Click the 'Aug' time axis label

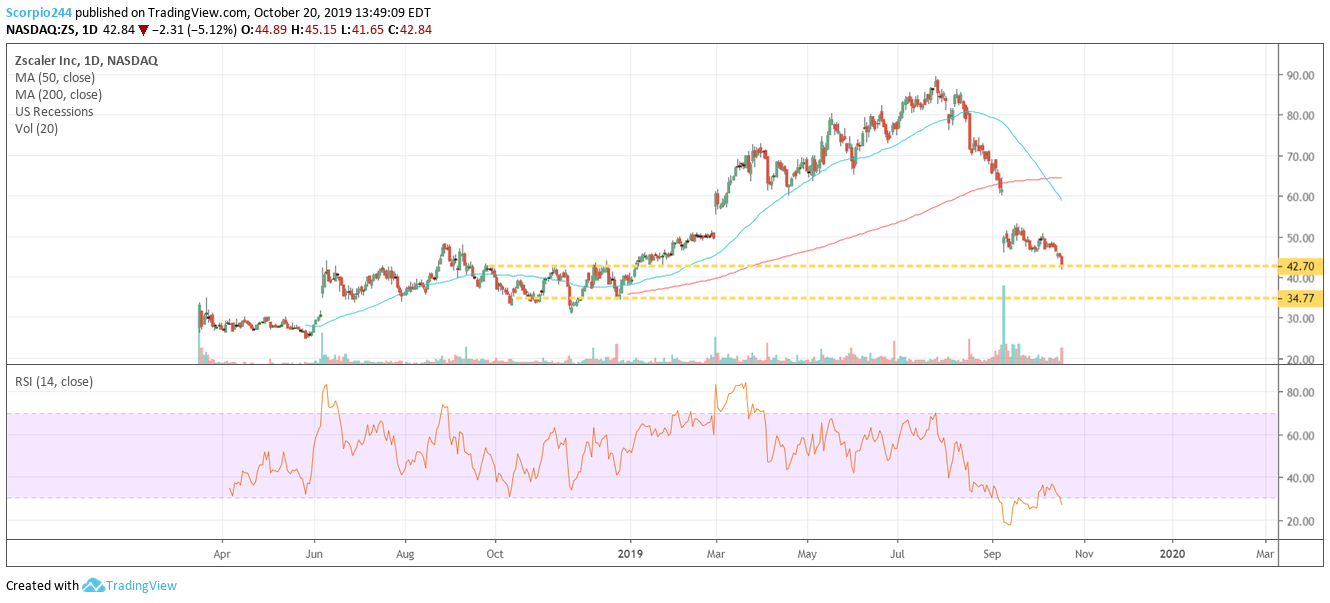tap(405, 552)
